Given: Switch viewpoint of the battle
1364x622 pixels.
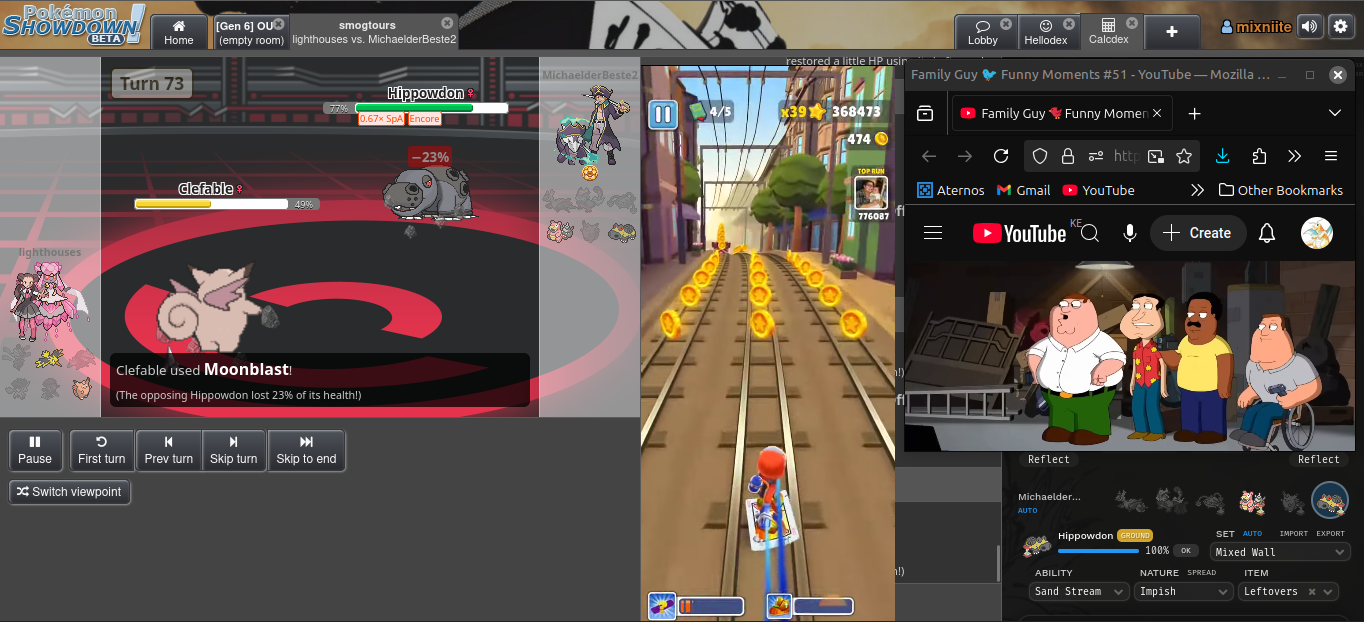Looking at the screenshot, I should coord(70,492).
